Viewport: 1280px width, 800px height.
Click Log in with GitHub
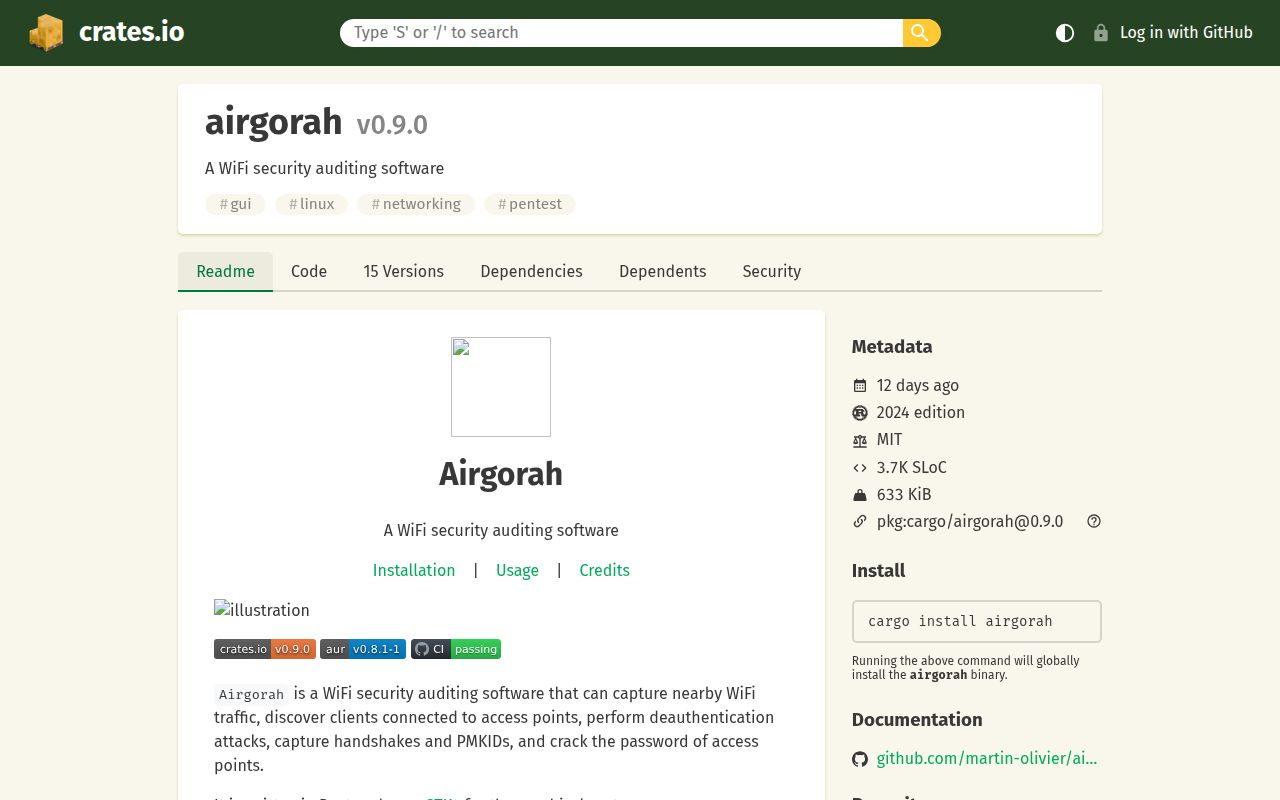coord(1173,33)
